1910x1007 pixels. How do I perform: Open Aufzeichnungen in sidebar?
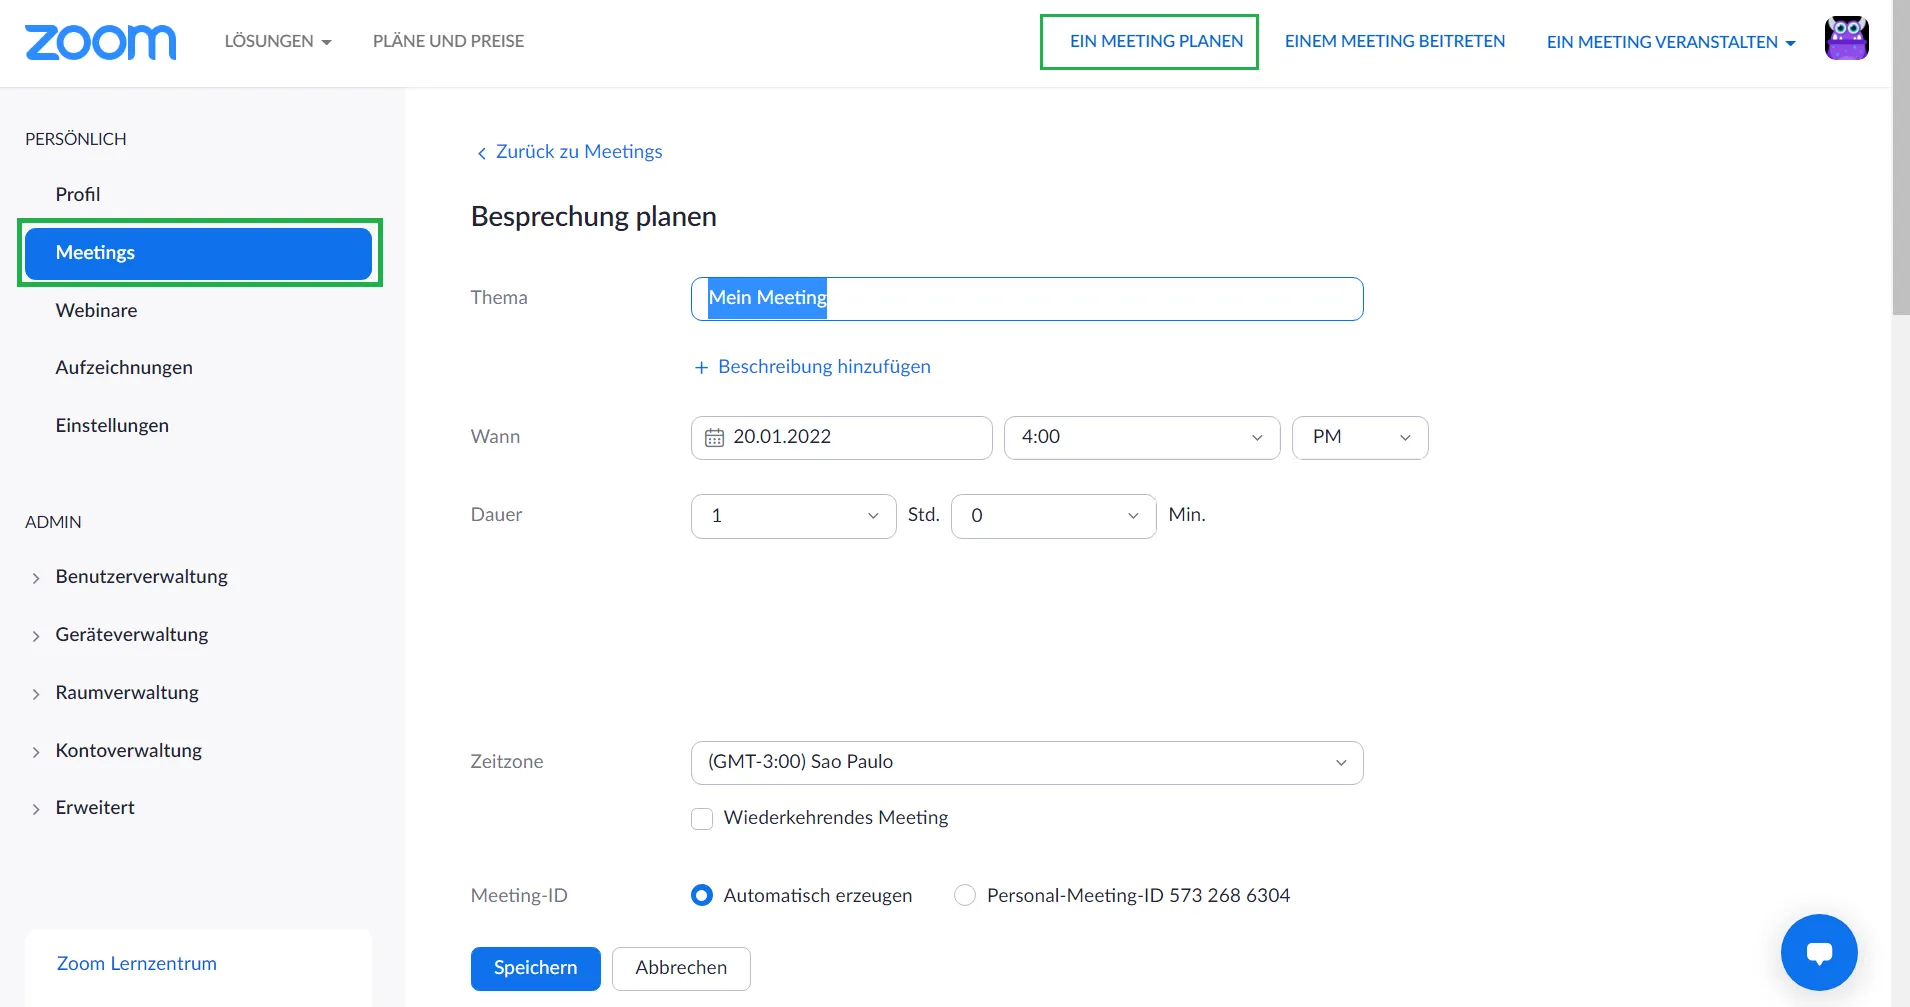click(x=124, y=368)
